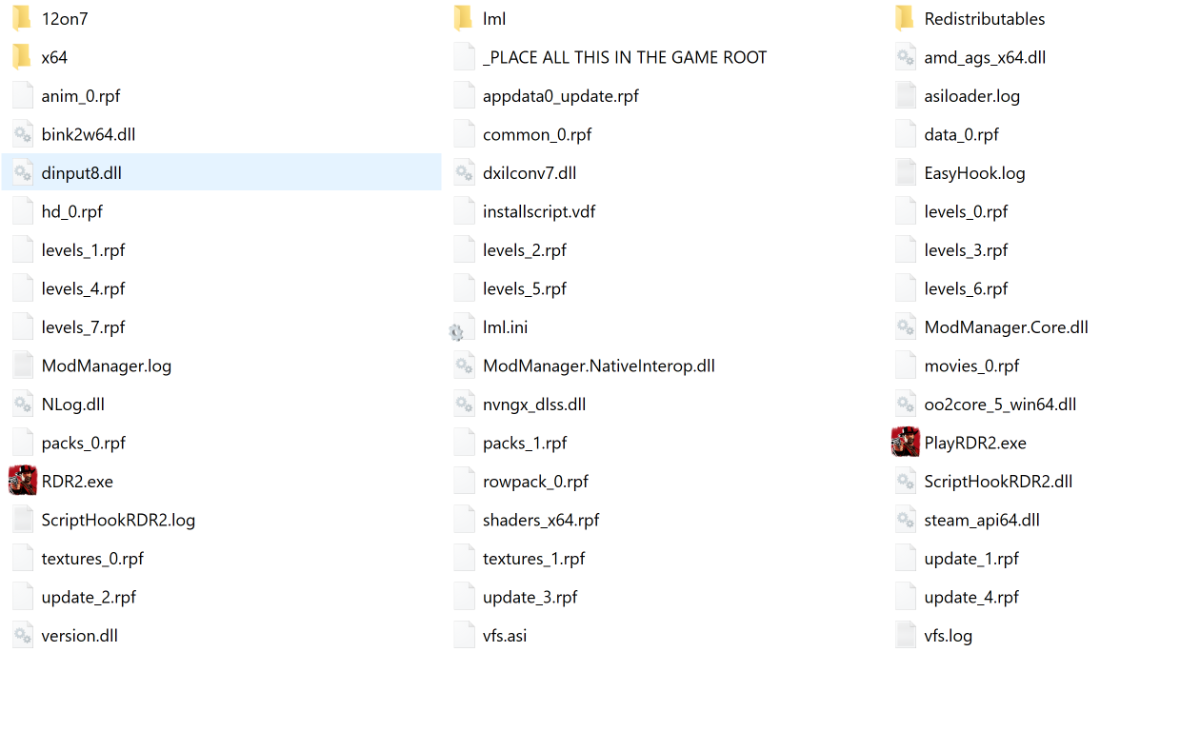Click the lml folder icon
The height and width of the screenshot is (731, 1200).
[463, 19]
